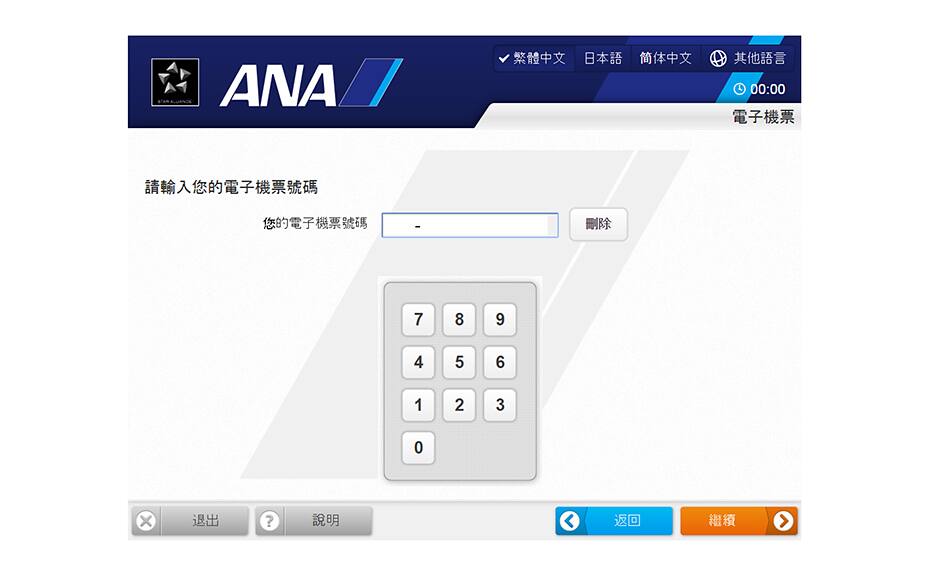Image resolution: width=930 pixels, height=575 pixels.
Task: Click the clock timer icon
Action: point(739,89)
